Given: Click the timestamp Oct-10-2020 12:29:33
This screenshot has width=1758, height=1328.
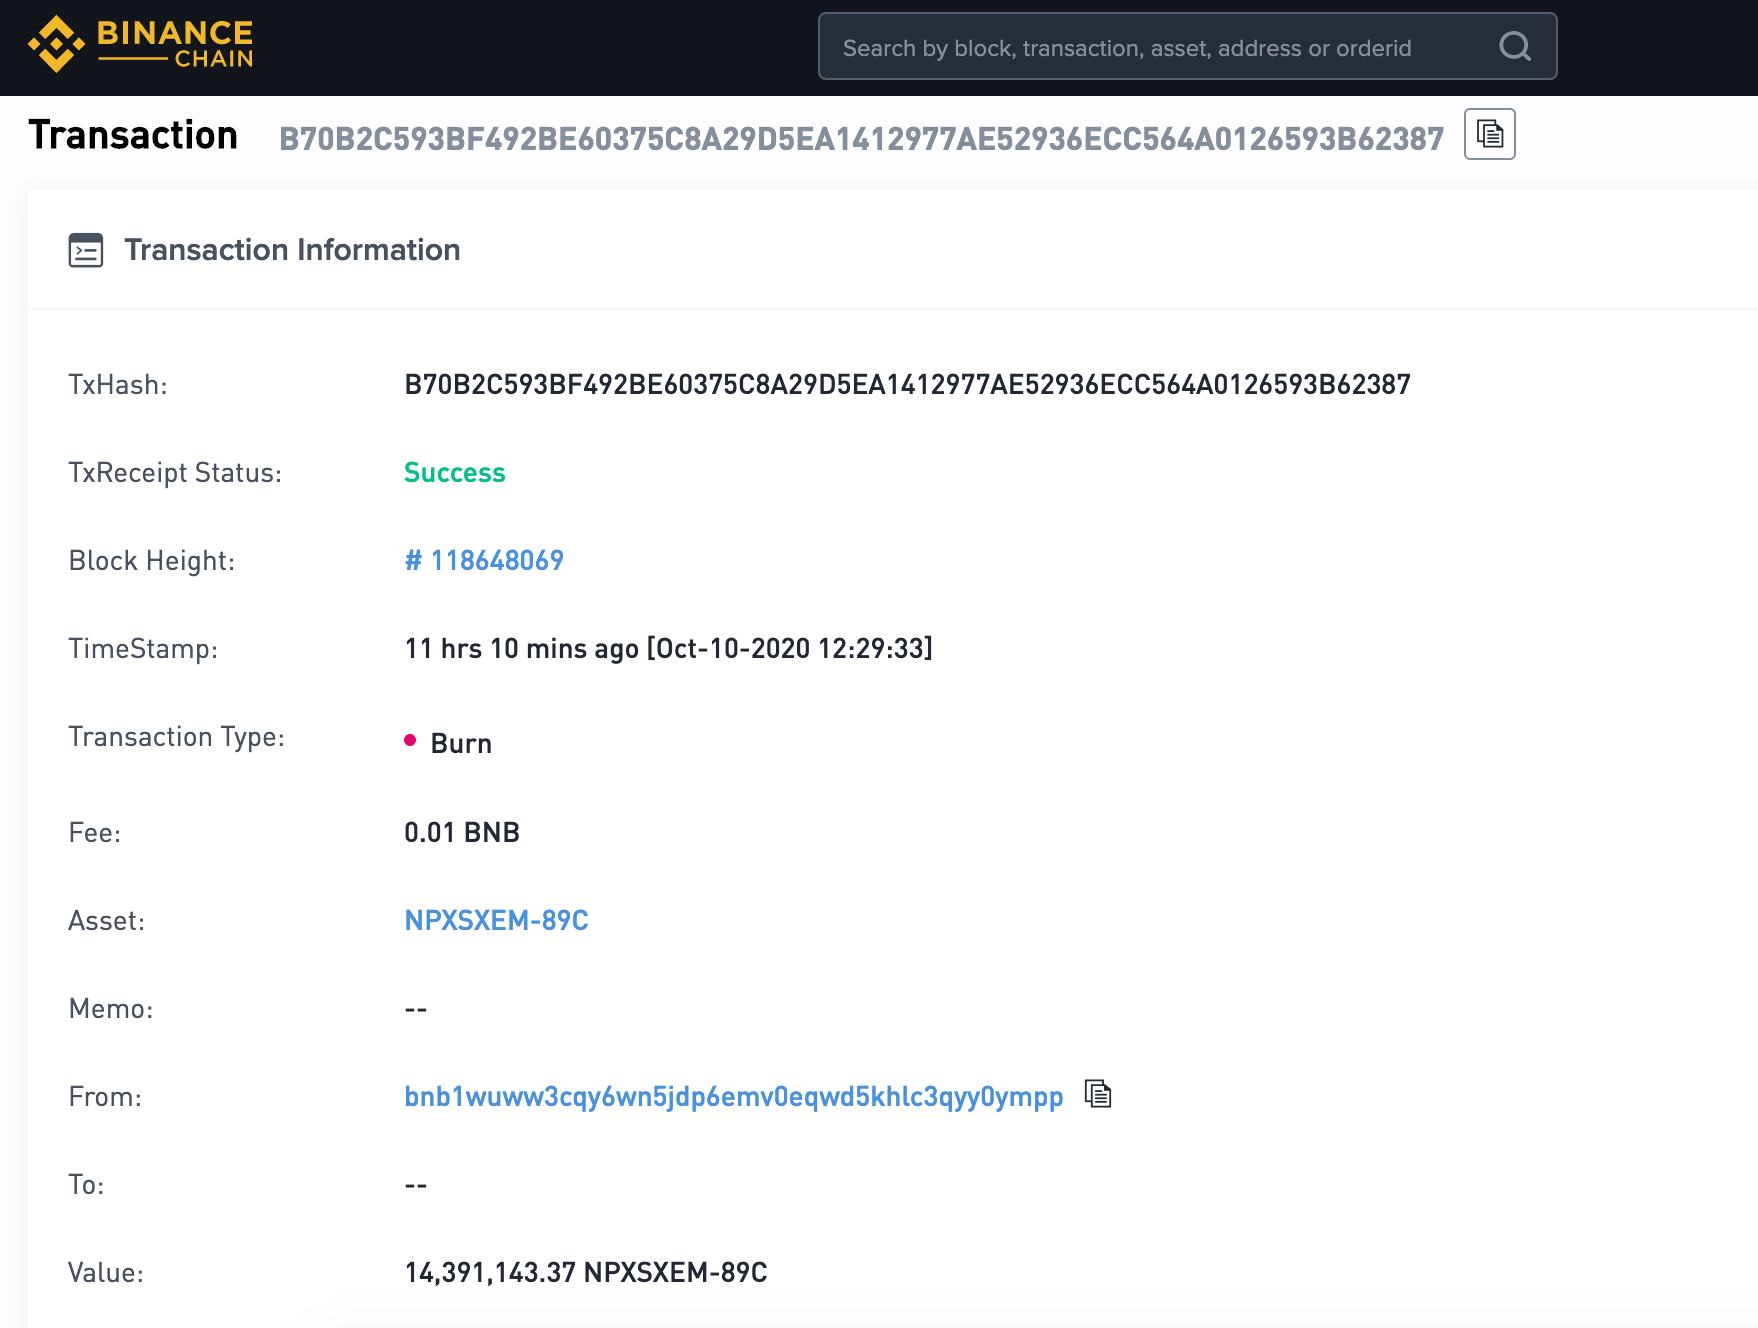Looking at the screenshot, I should (x=789, y=649).
